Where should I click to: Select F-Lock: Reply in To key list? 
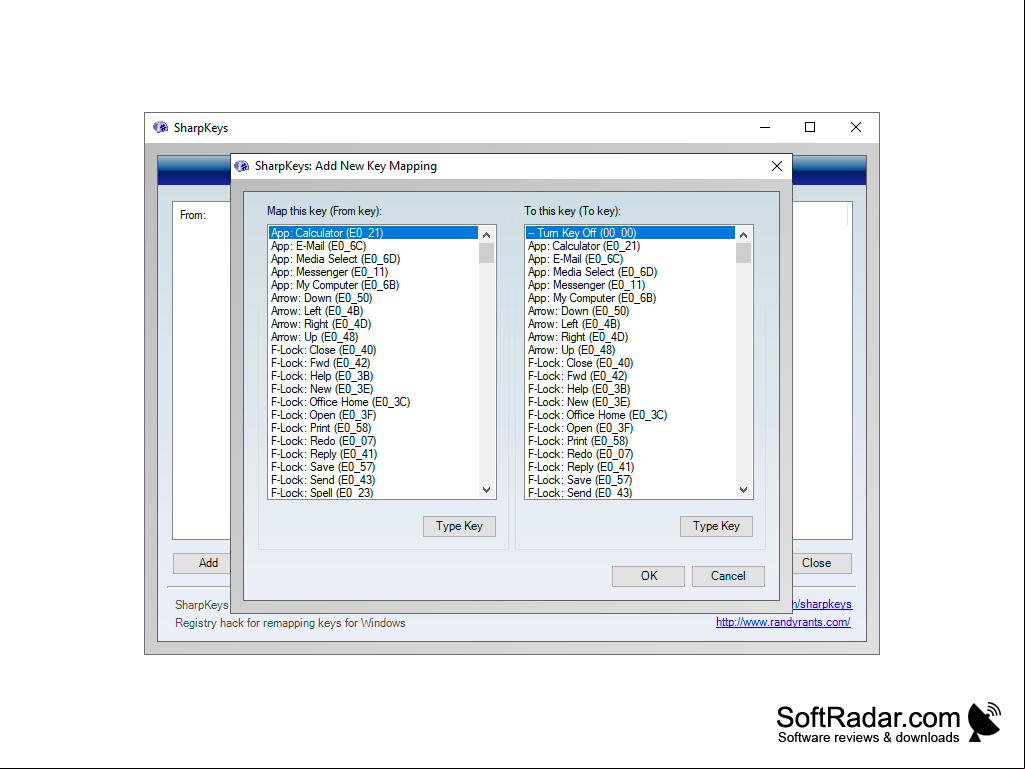click(630, 468)
